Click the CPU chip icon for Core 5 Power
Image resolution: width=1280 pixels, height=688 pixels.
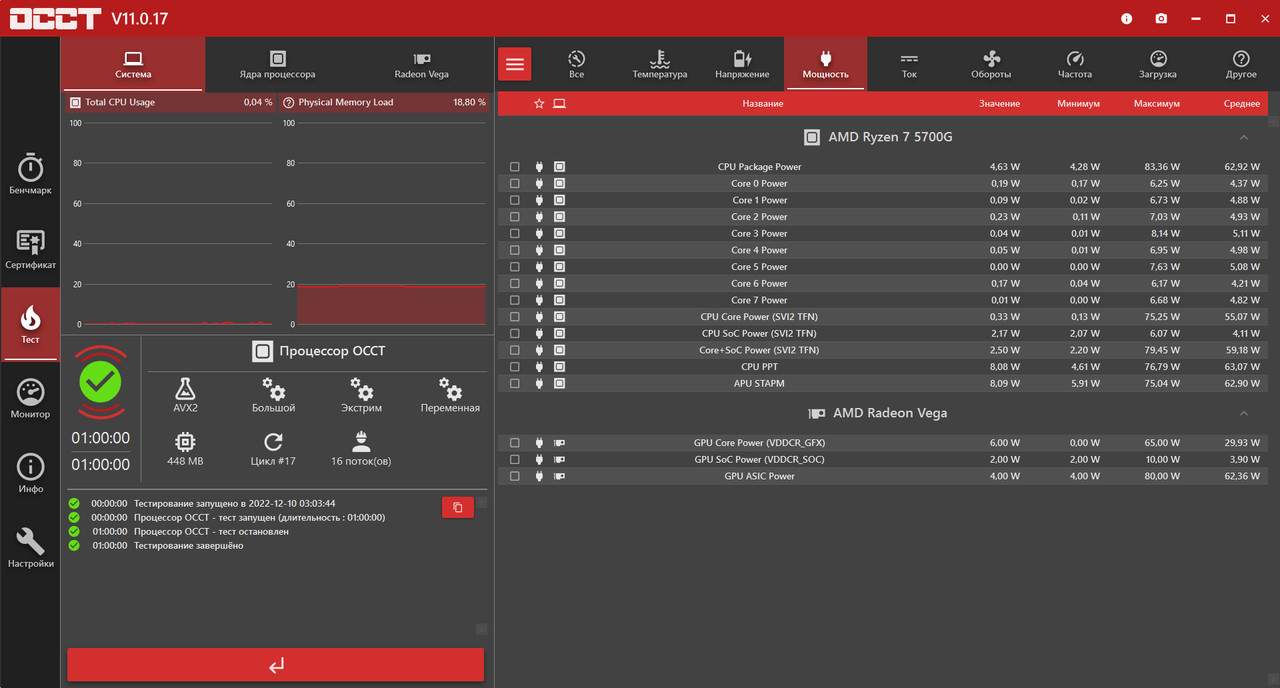559,267
